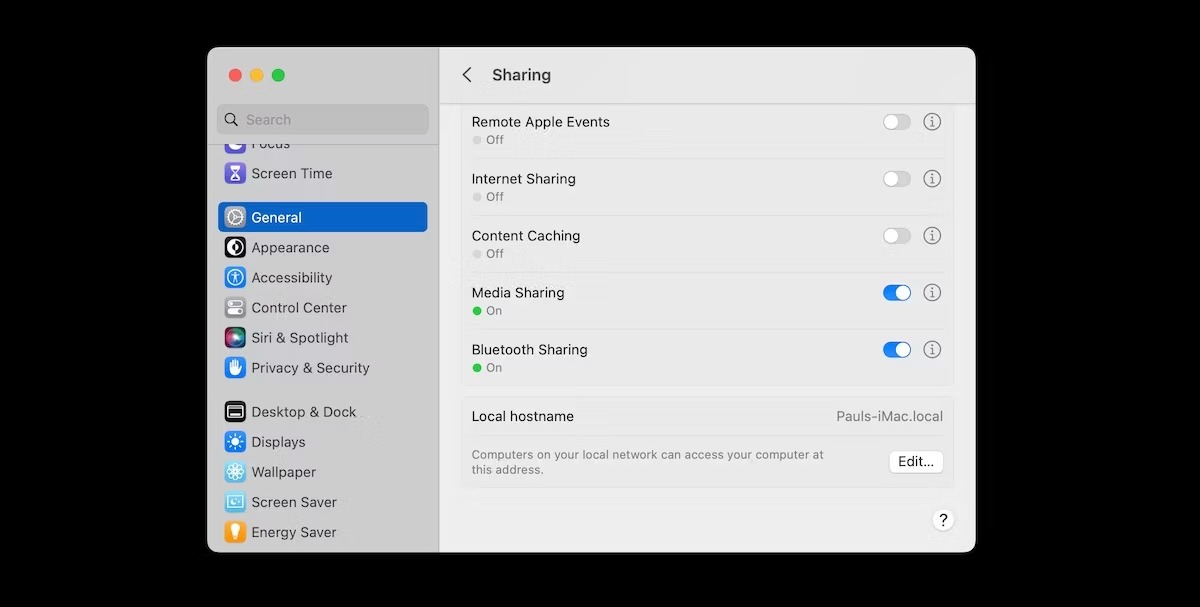The width and height of the screenshot is (1200, 607).
Task: Click the local network access description text
Action: (x=648, y=462)
